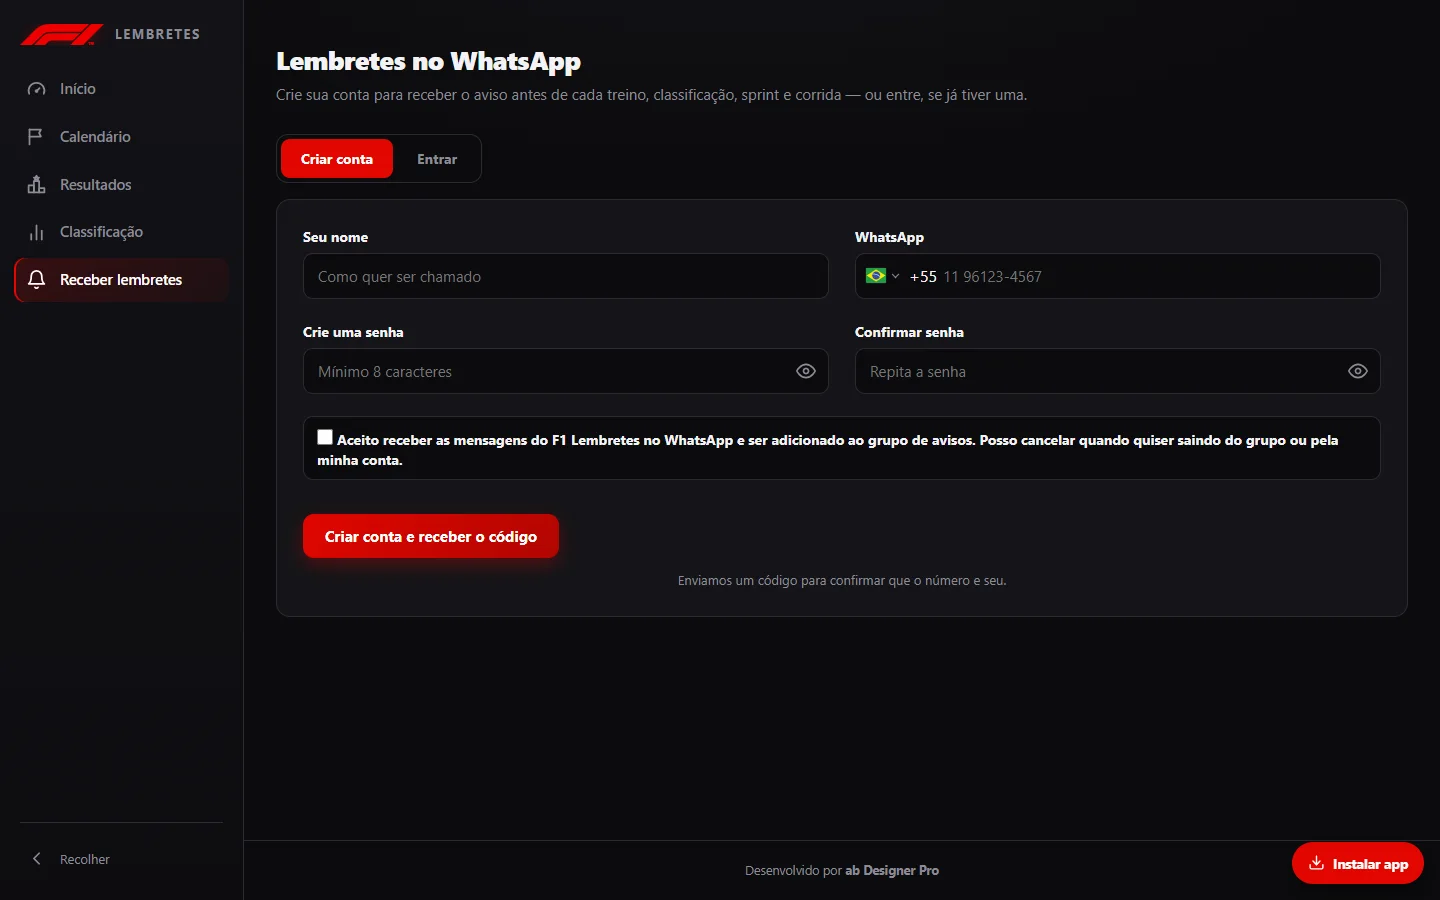Viewport: 1440px width, 900px height.
Task: Open Calendário from the sidebar
Action: tap(121, 137)
